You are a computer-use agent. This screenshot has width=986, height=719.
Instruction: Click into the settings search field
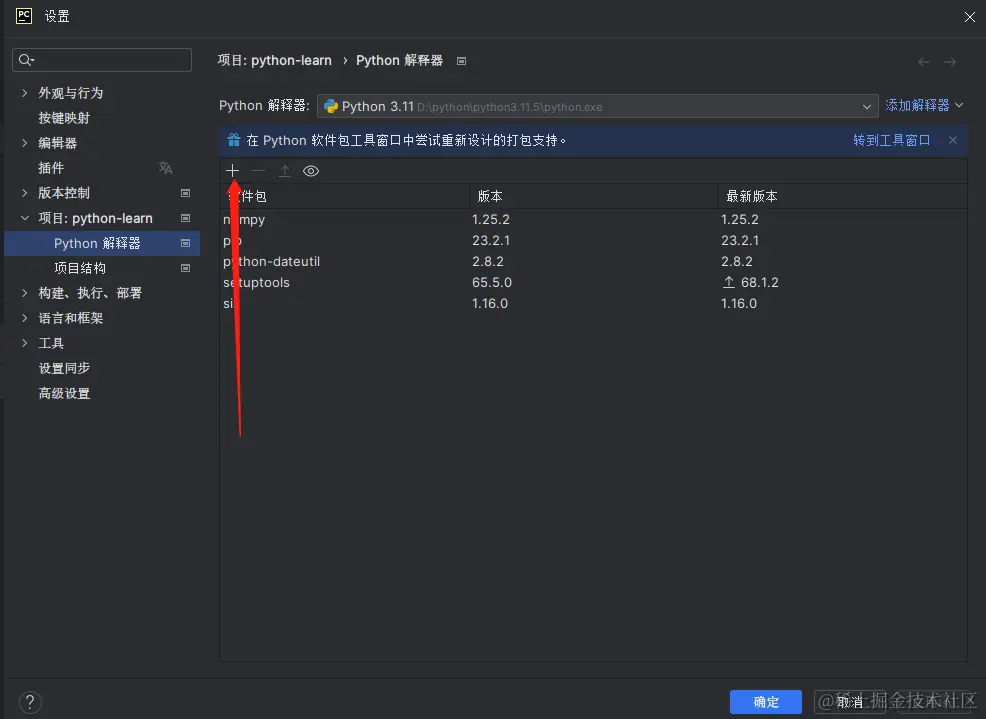[x=102, y=60]
